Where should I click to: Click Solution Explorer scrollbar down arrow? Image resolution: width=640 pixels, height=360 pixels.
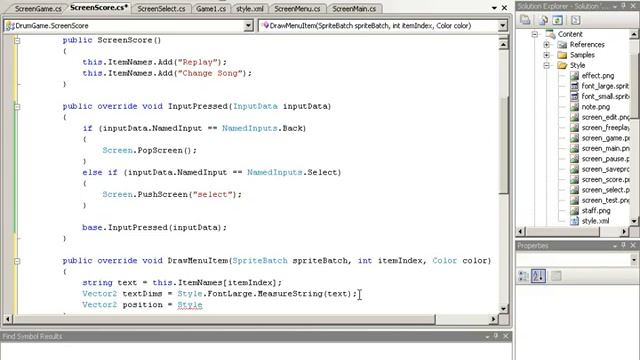pos(633,221)
